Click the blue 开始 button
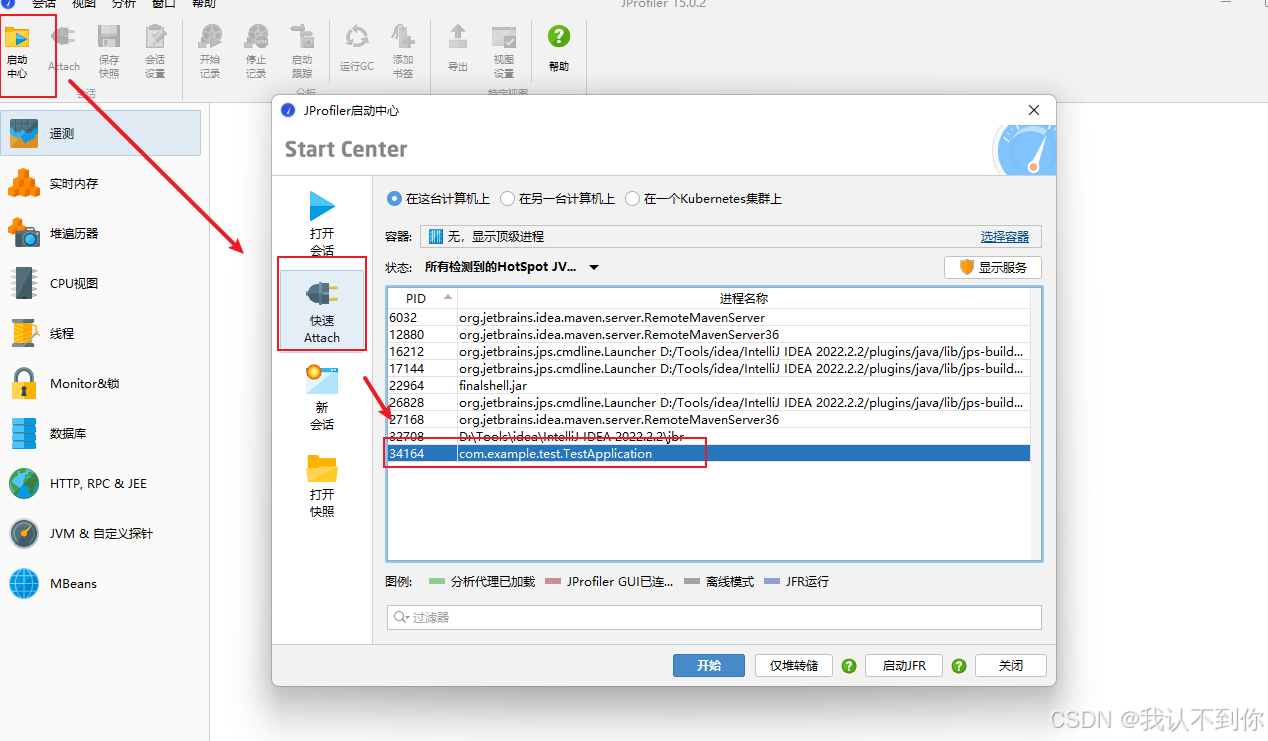 708,665
